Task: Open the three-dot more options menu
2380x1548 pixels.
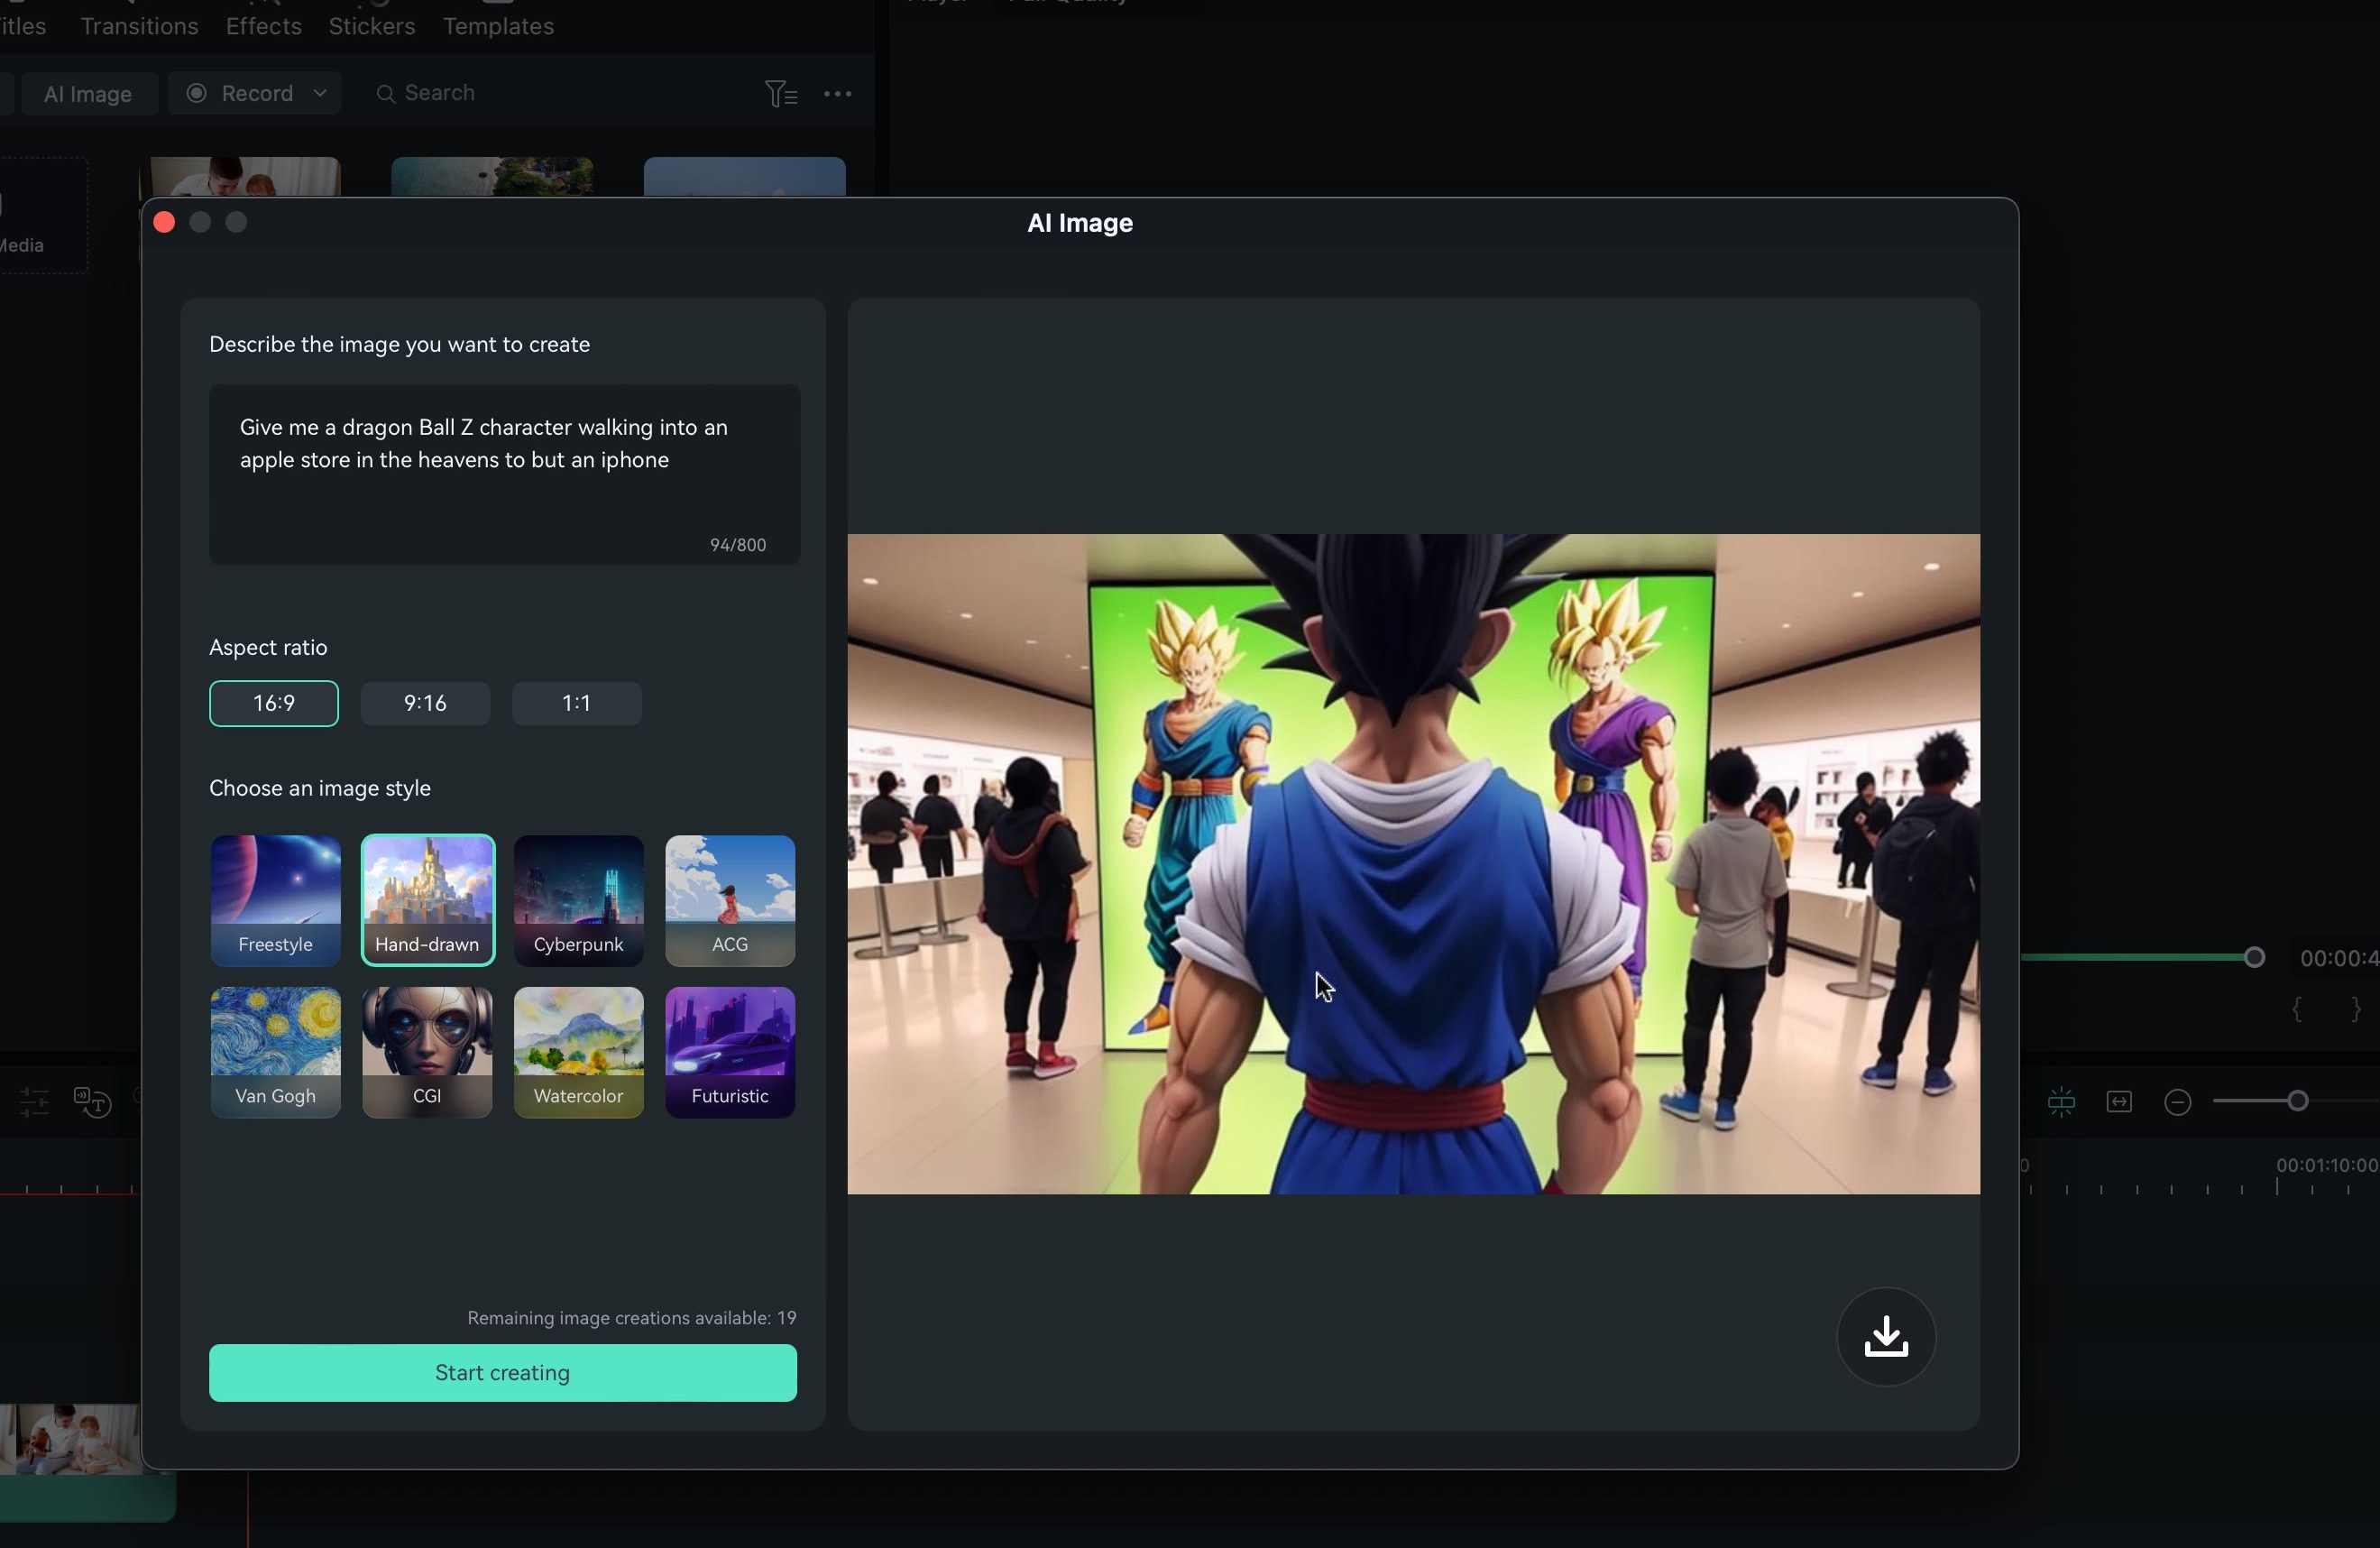Action: [x=837, y=94]
